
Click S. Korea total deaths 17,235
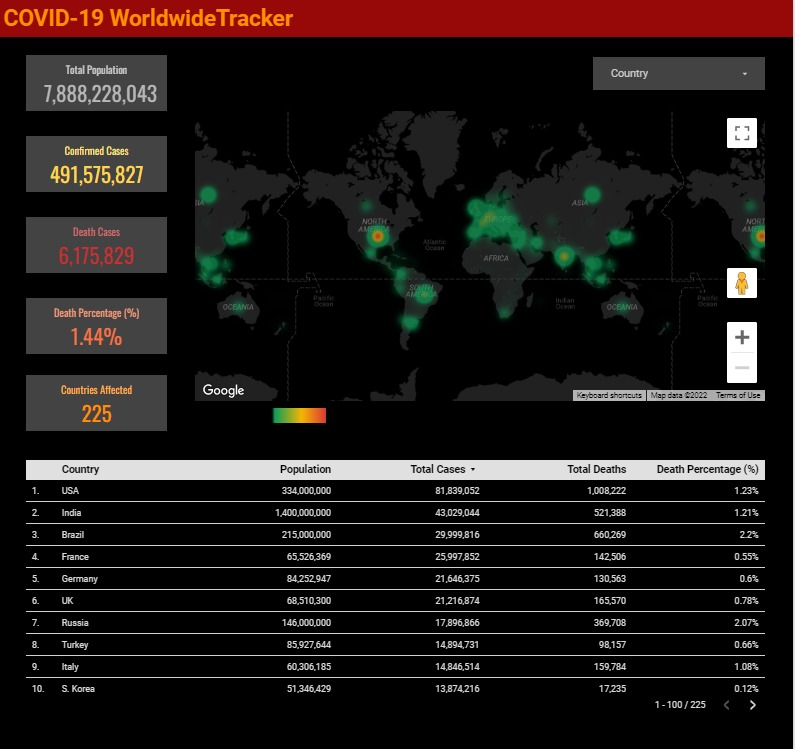(x=612, y=689)
